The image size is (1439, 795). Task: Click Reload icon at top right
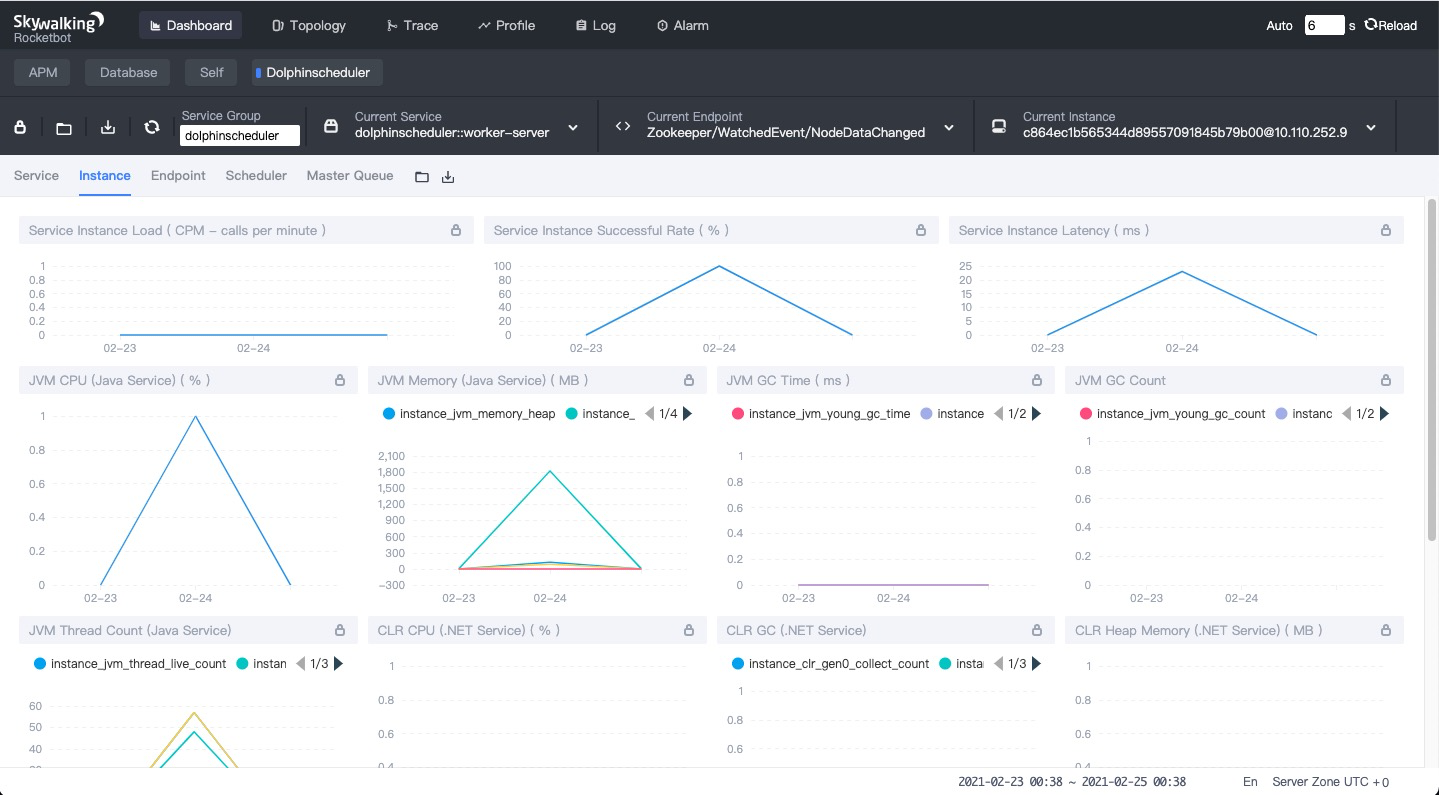click(1371, 25)
